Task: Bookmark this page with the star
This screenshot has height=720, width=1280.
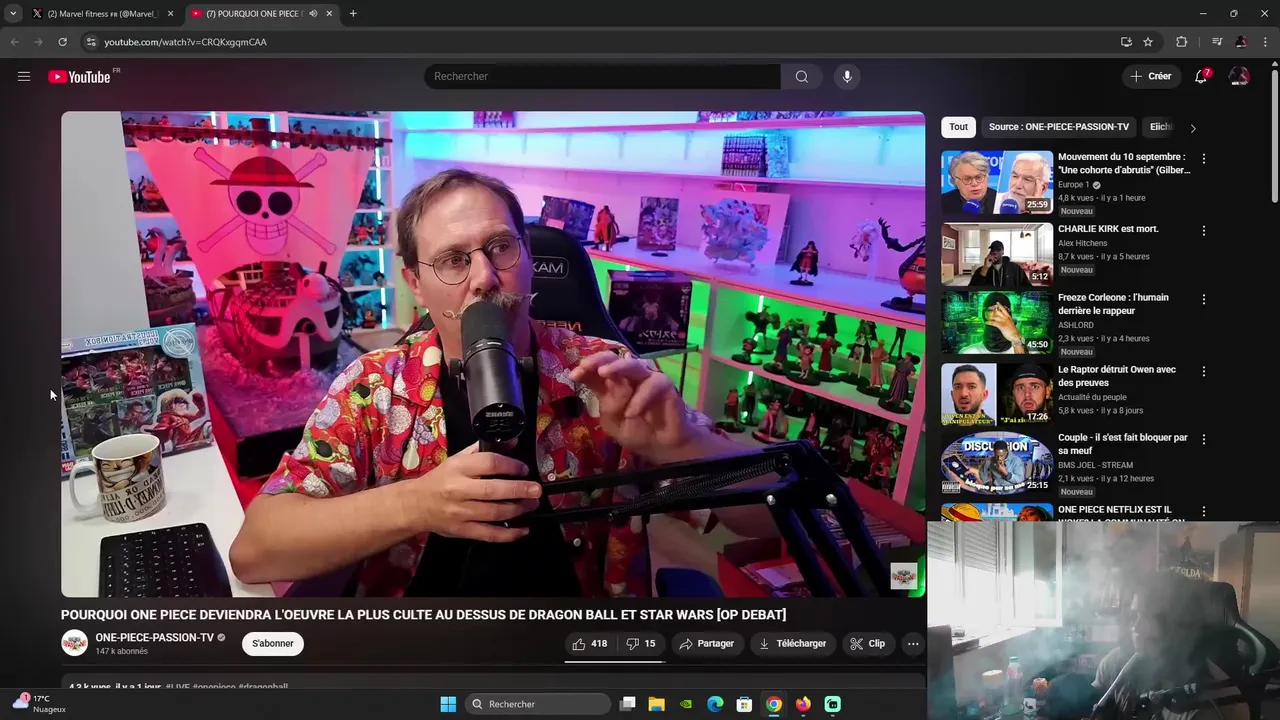Action: pyautogui.click(x=1148, y=42)
